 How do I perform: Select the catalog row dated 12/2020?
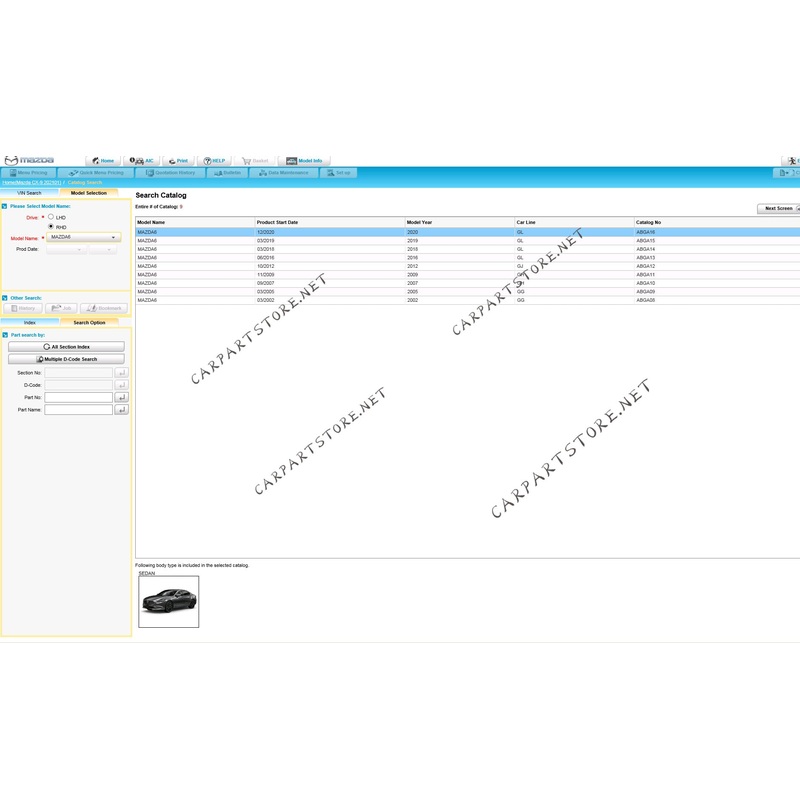(468, 232)
